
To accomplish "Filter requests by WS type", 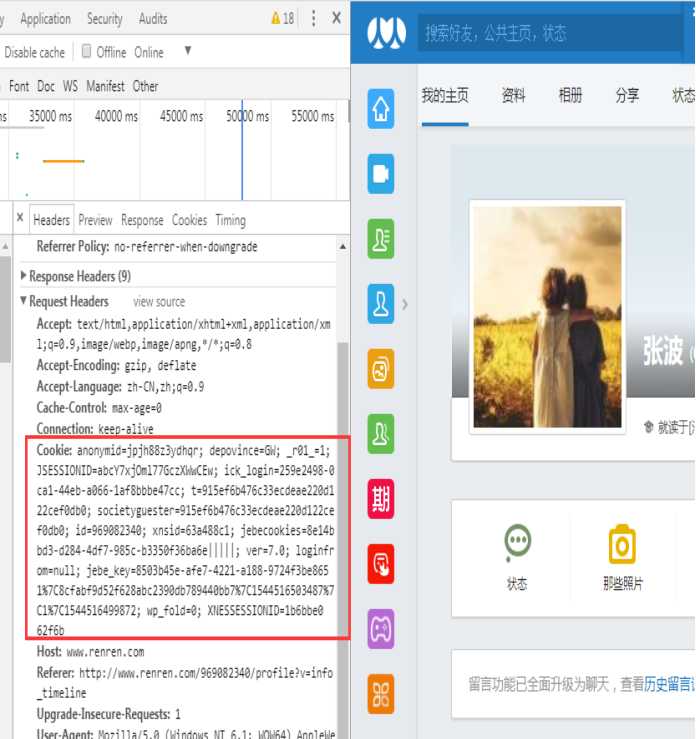I will point(70,86).
